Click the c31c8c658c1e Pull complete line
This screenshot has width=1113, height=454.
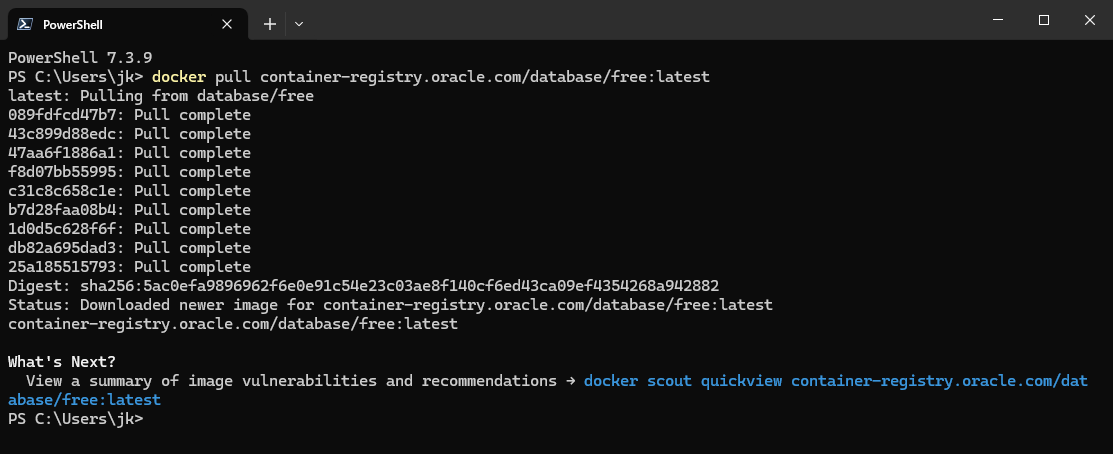[129, 191]
